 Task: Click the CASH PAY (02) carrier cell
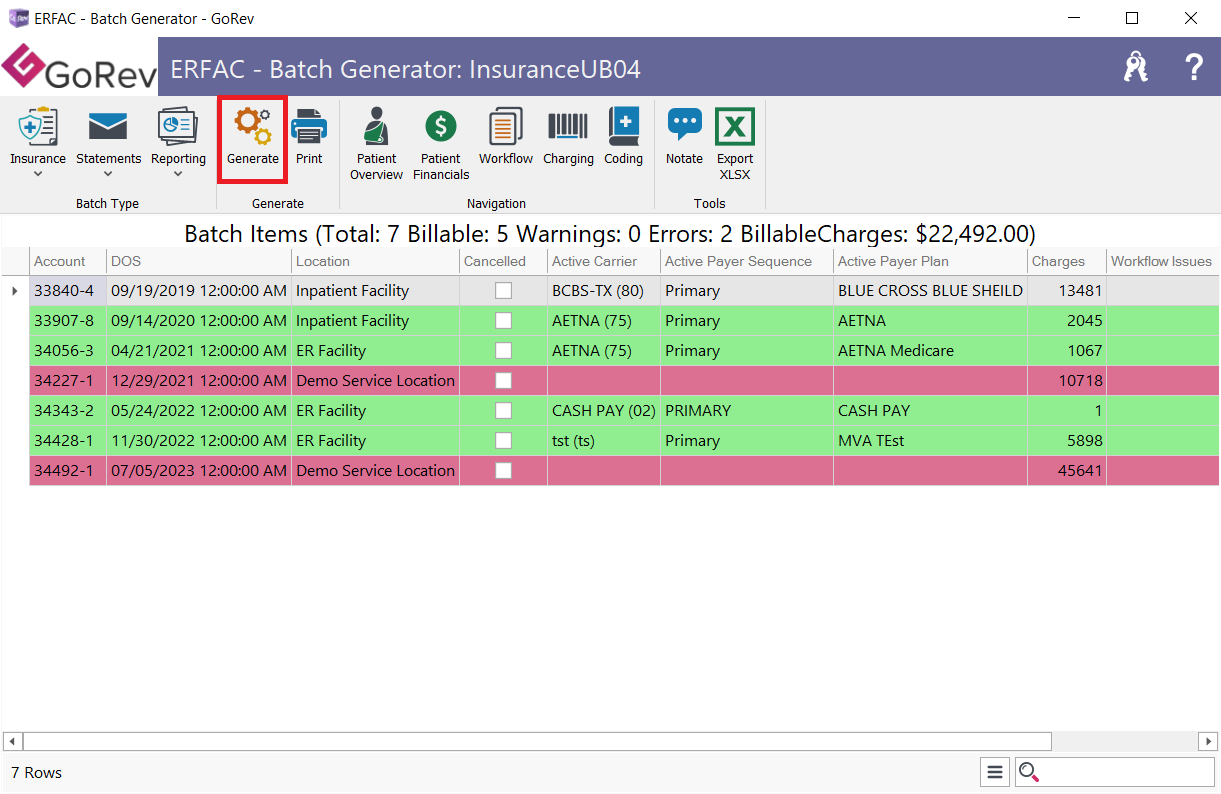click(x=604, y=411)
